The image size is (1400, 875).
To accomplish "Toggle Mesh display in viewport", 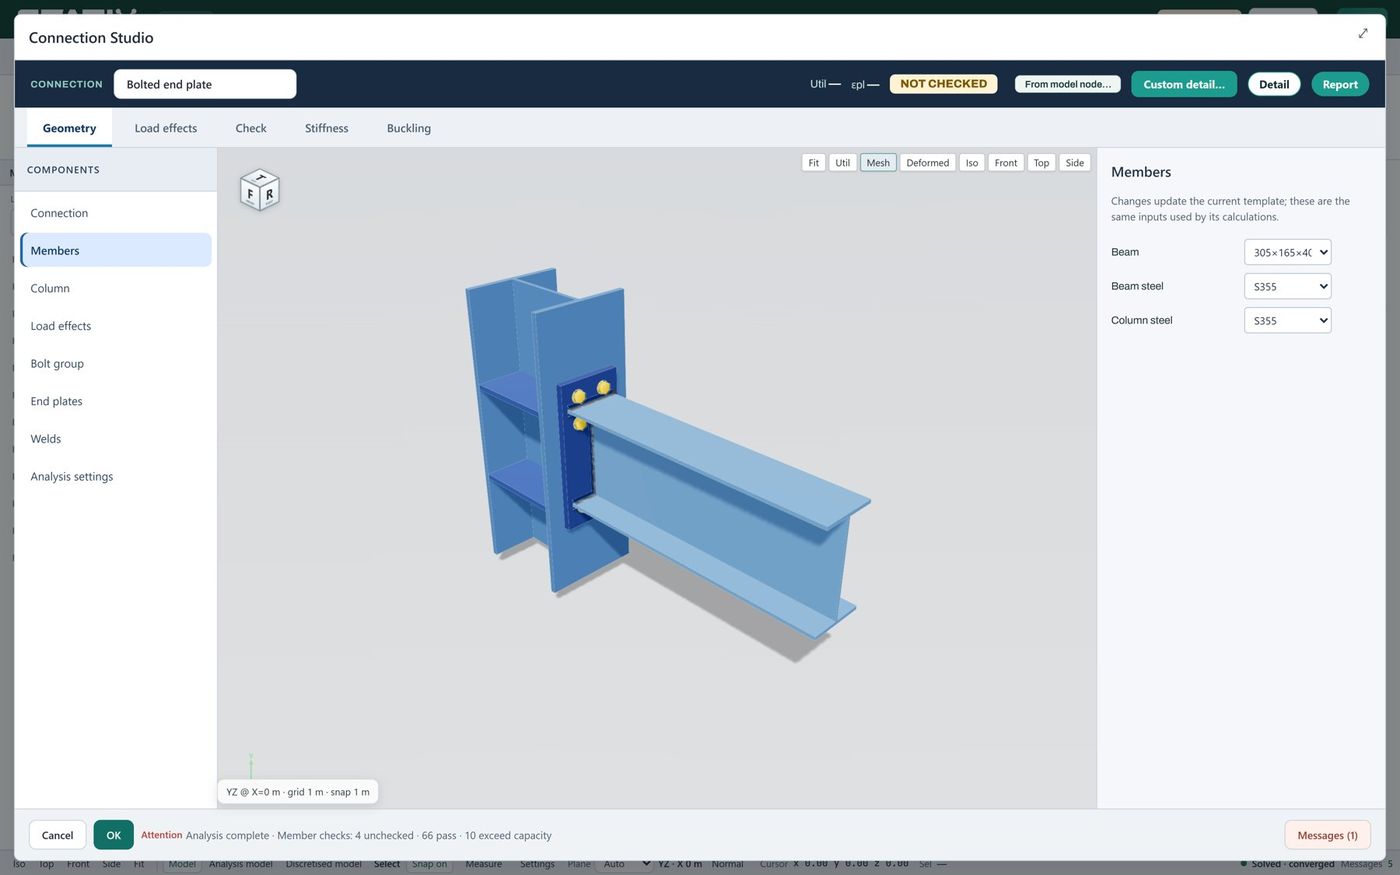I will click(x=878, y=163).
